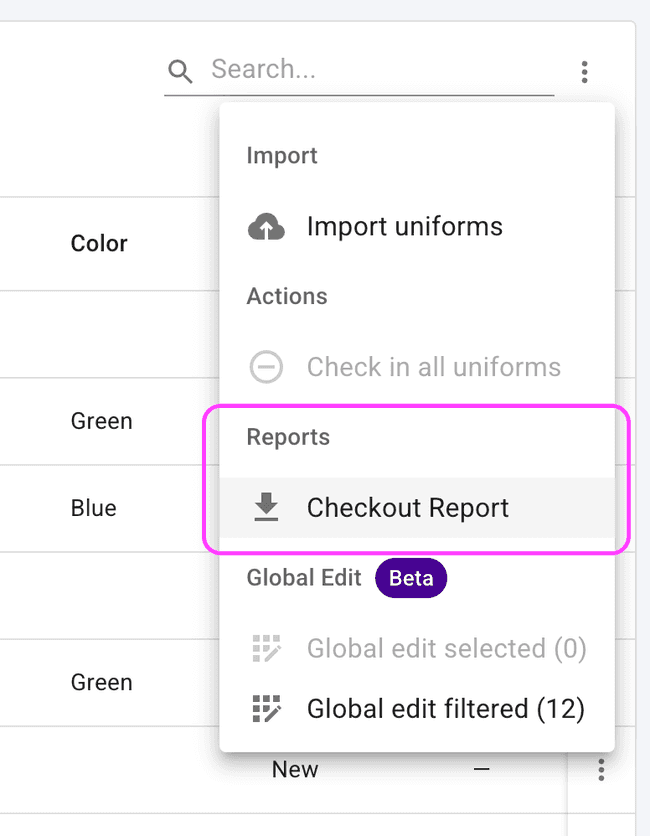
Task: Click the Global Edit section label
Action: [x=304, y=578]
